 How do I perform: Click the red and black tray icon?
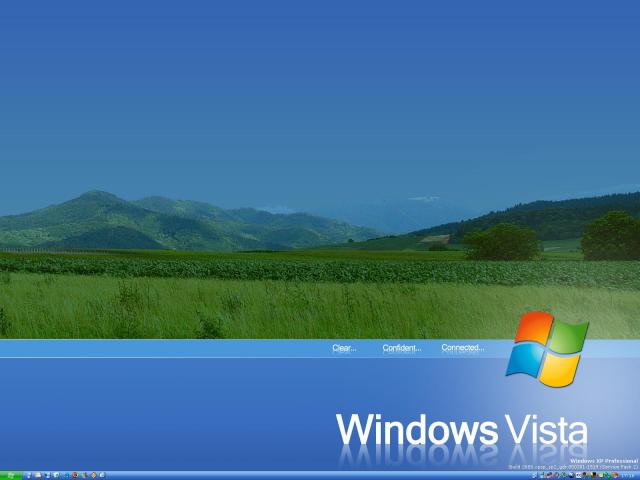pyautogui.click(x=593, y=475)
